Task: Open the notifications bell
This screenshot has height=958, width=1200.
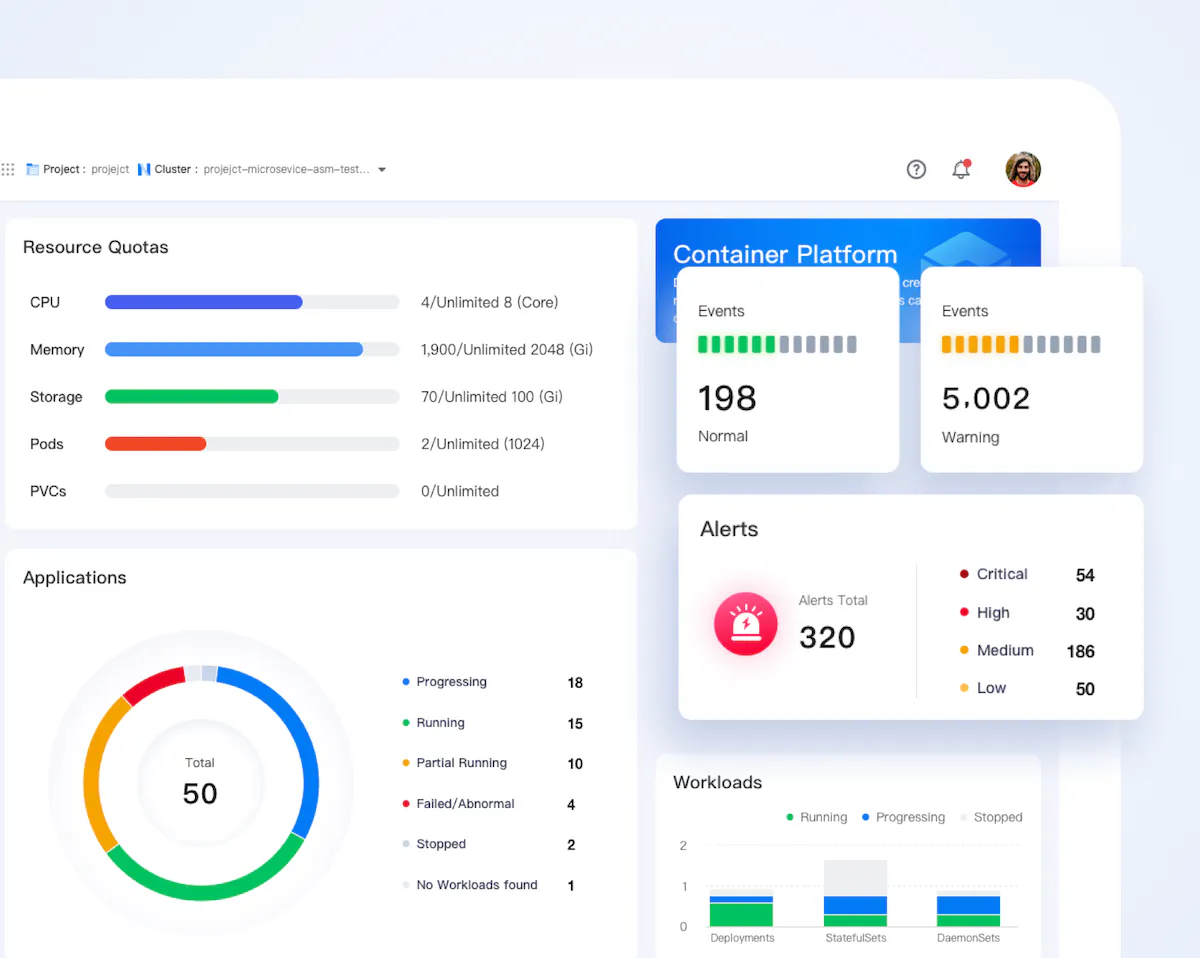Action: (x=961, y=169)
